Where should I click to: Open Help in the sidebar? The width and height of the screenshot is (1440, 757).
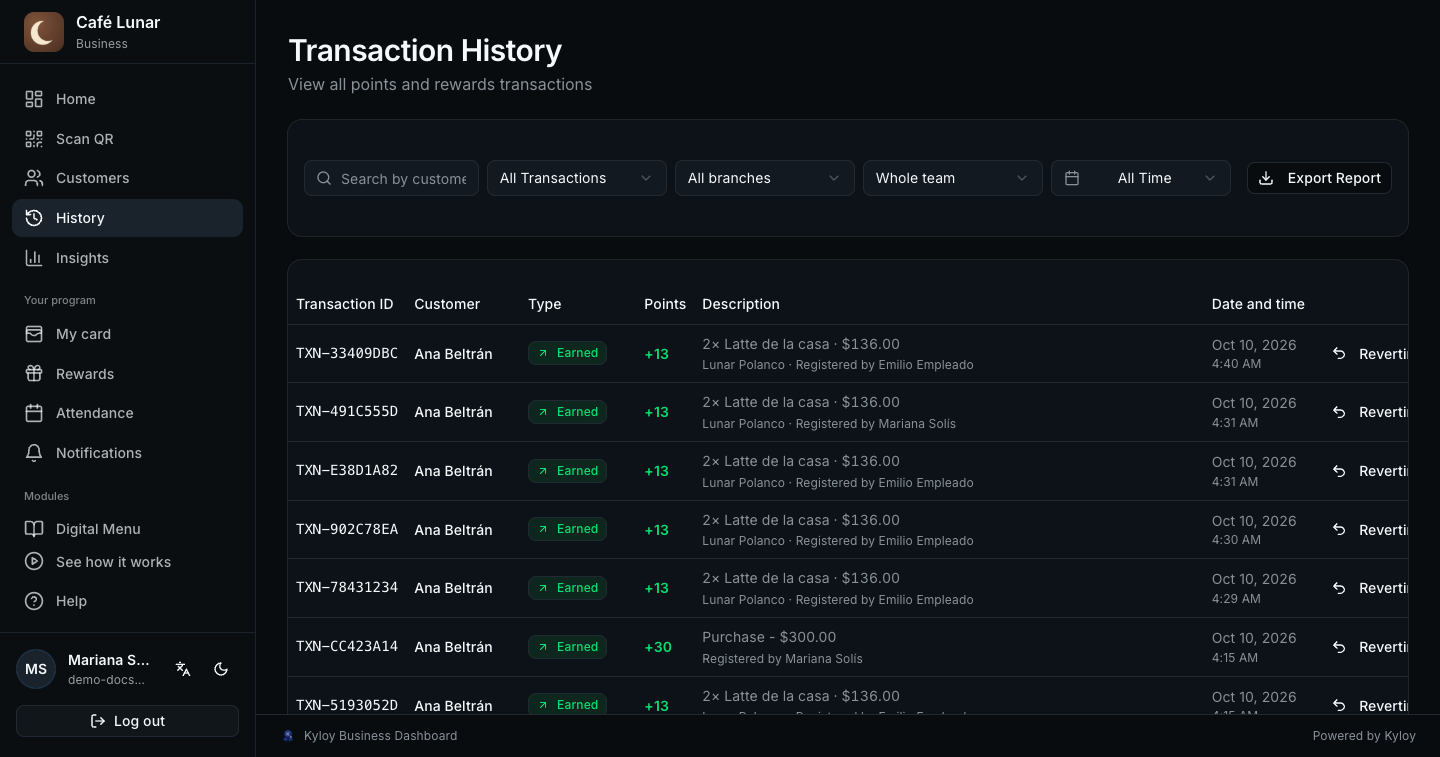127,601
